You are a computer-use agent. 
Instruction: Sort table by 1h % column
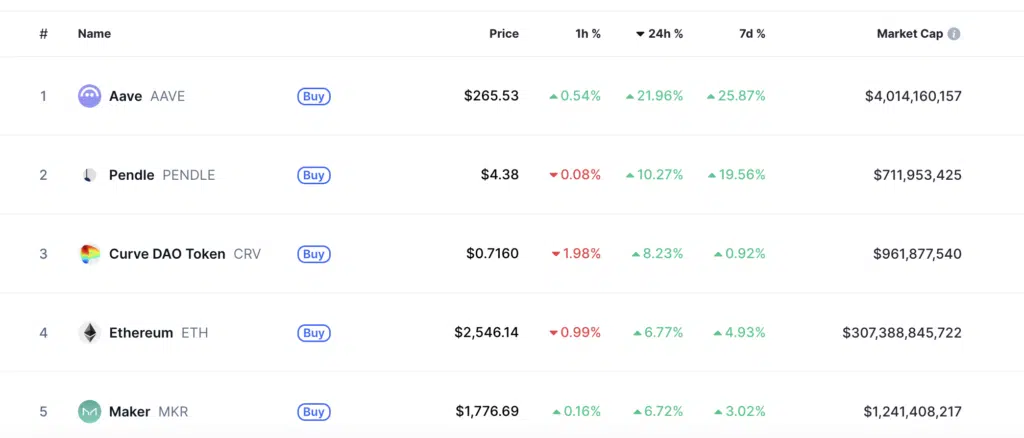[x=588, y=34]
